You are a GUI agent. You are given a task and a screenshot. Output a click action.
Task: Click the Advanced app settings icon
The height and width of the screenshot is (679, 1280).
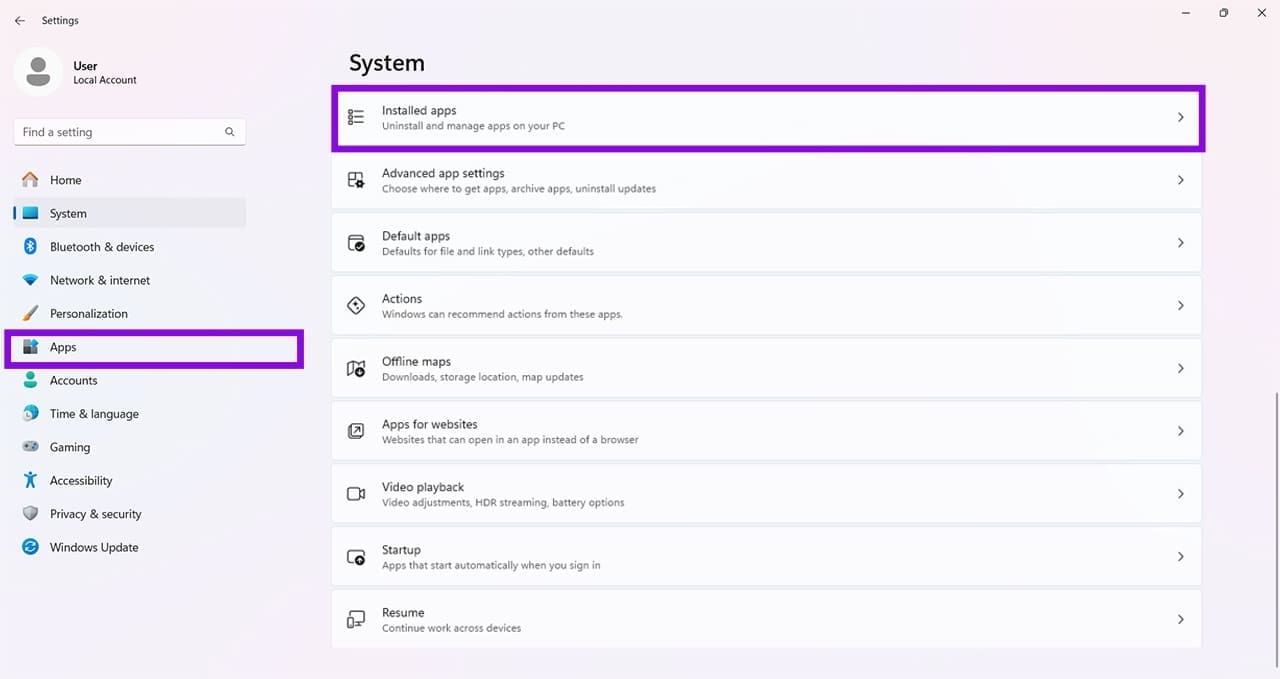click(x=356, y=180)
